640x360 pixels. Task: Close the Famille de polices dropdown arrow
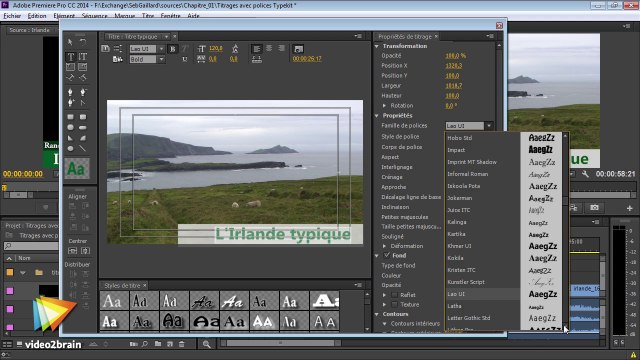489,126
